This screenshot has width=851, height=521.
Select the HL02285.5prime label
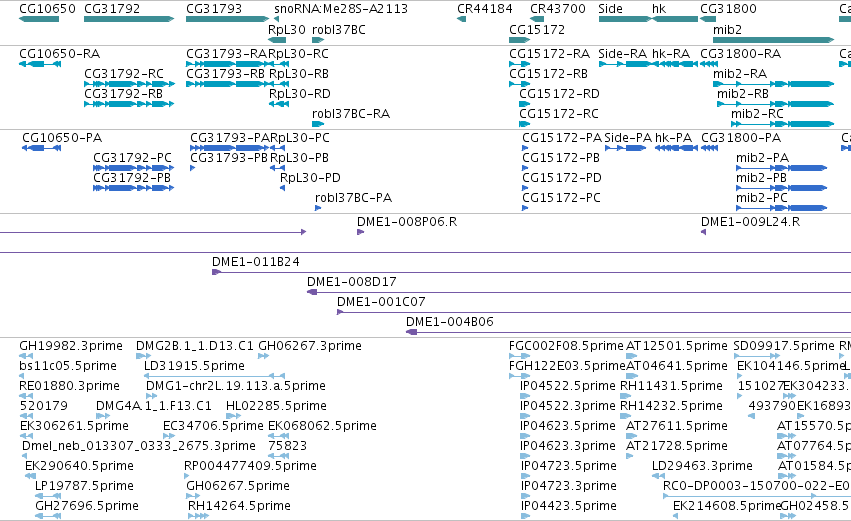(276, 406)
